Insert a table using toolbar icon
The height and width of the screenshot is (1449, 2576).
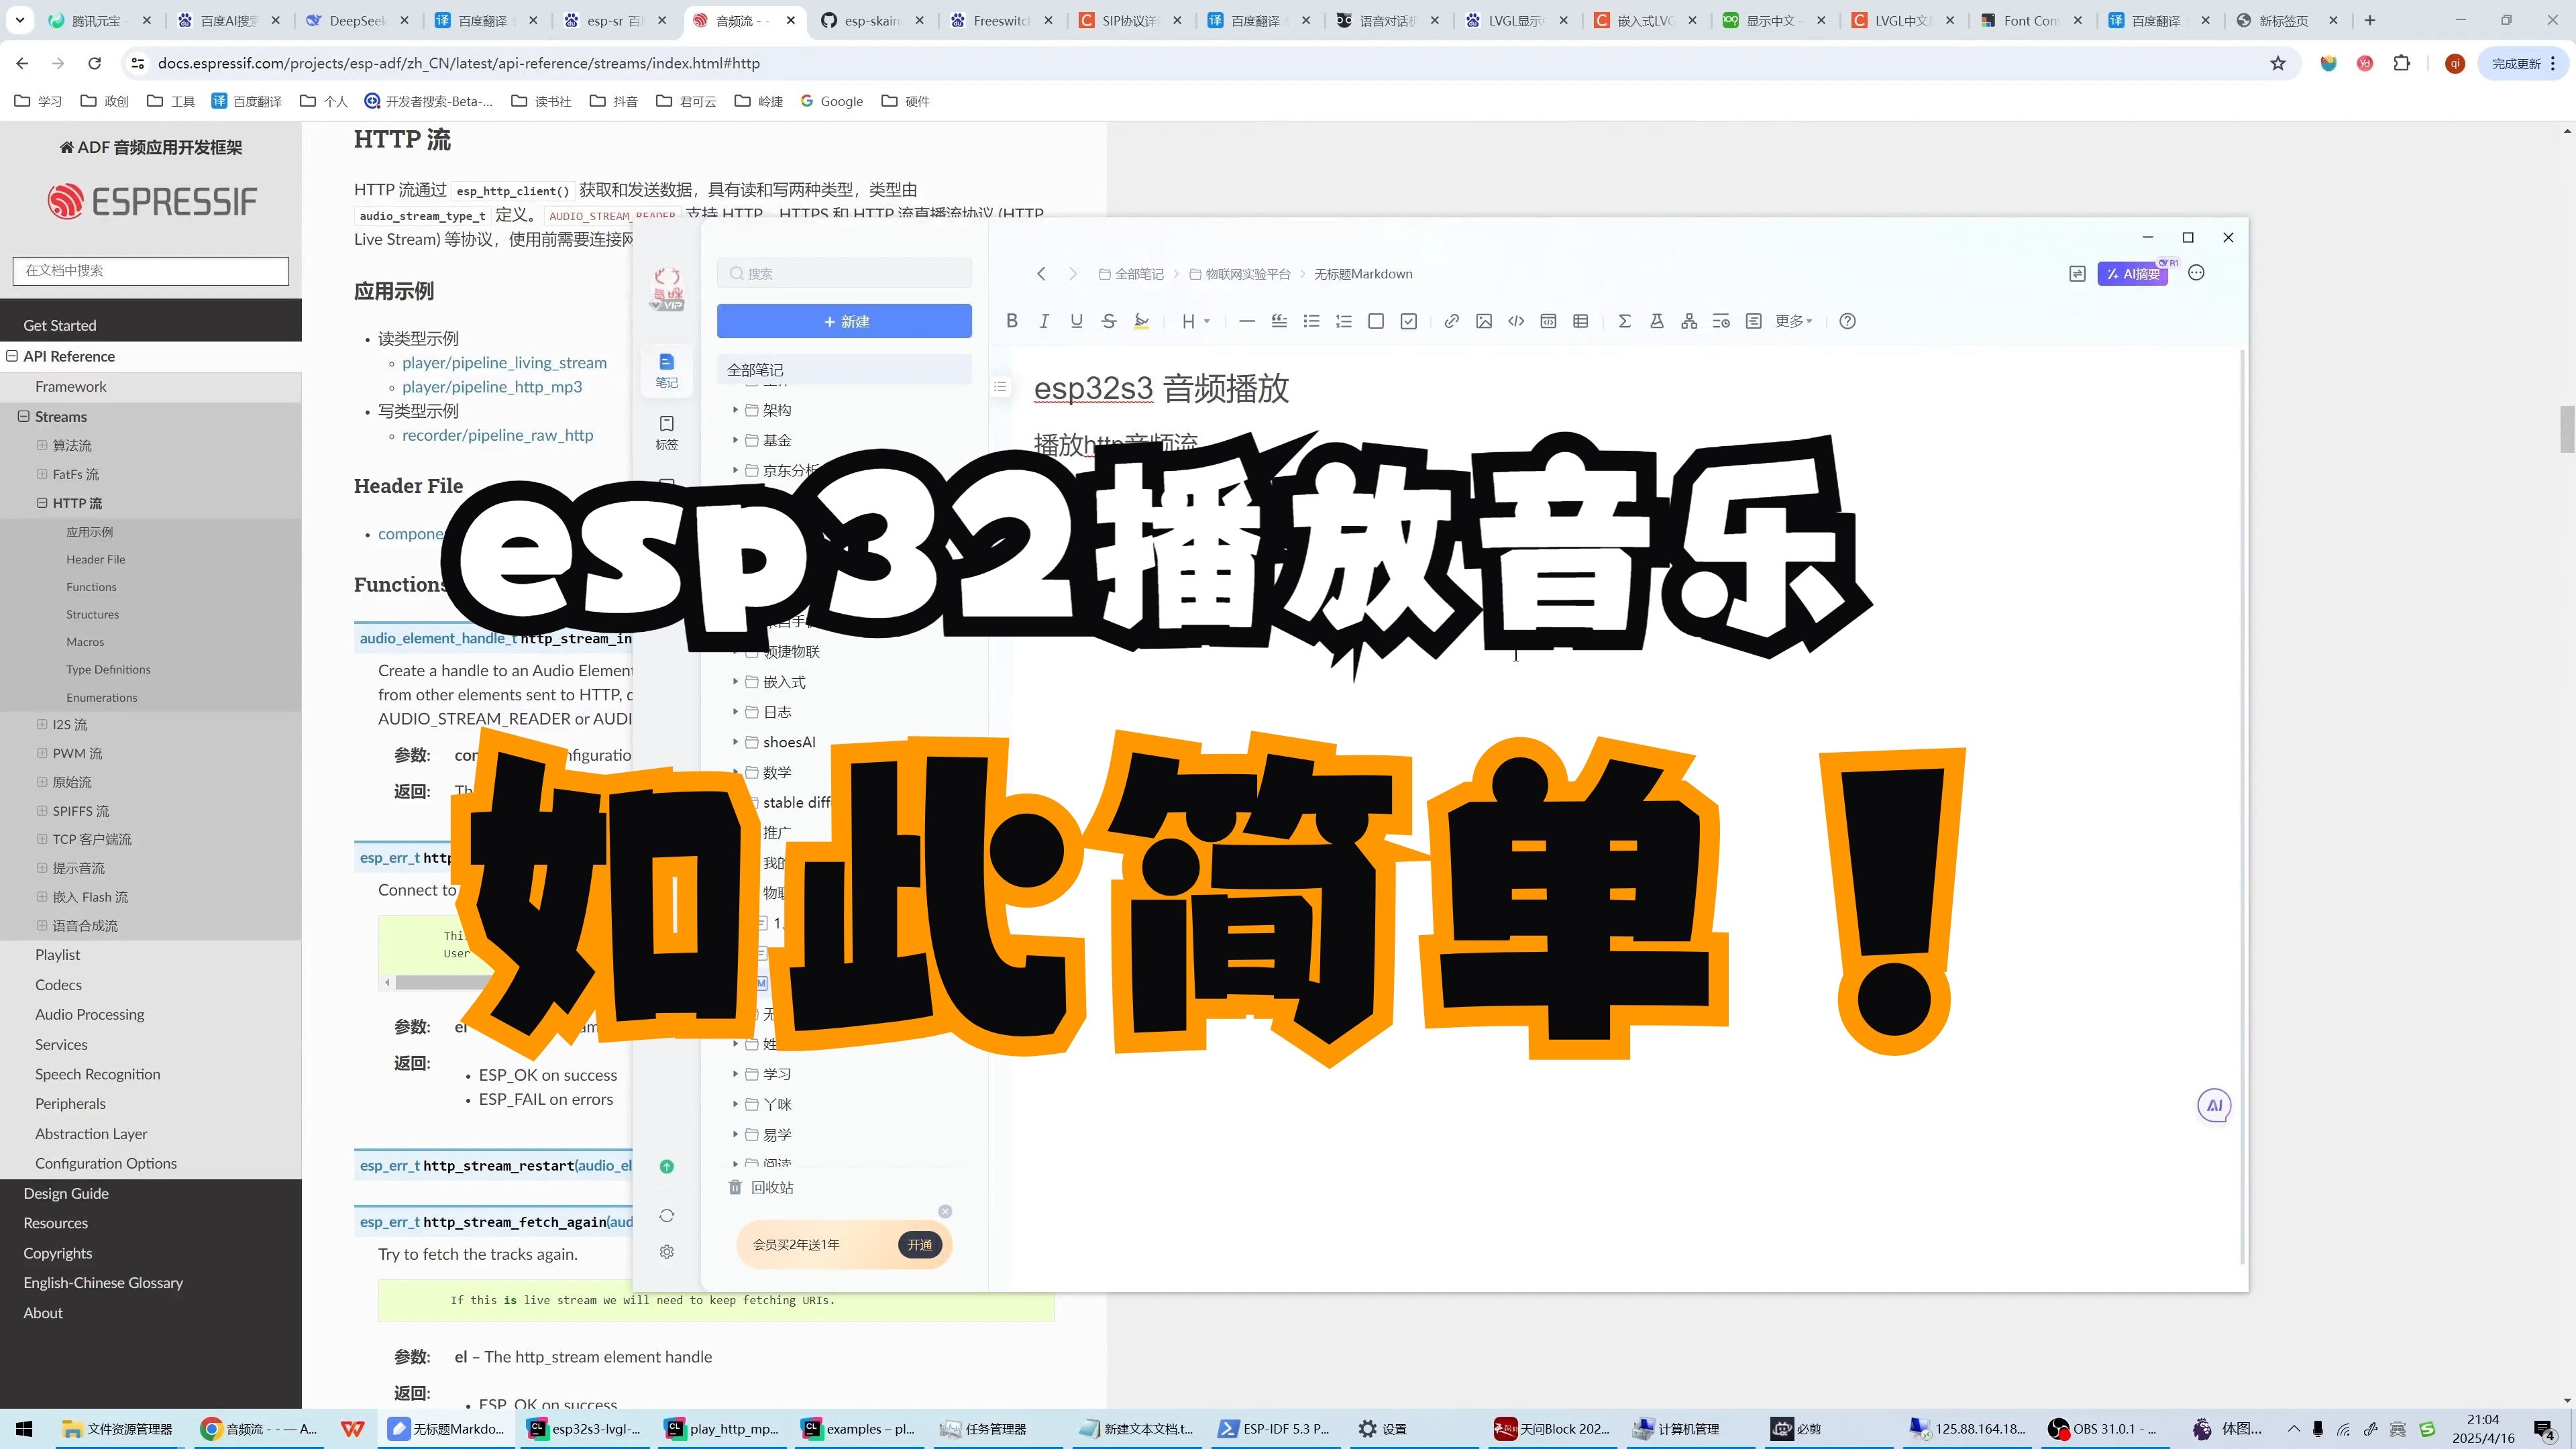[1581, 321]
